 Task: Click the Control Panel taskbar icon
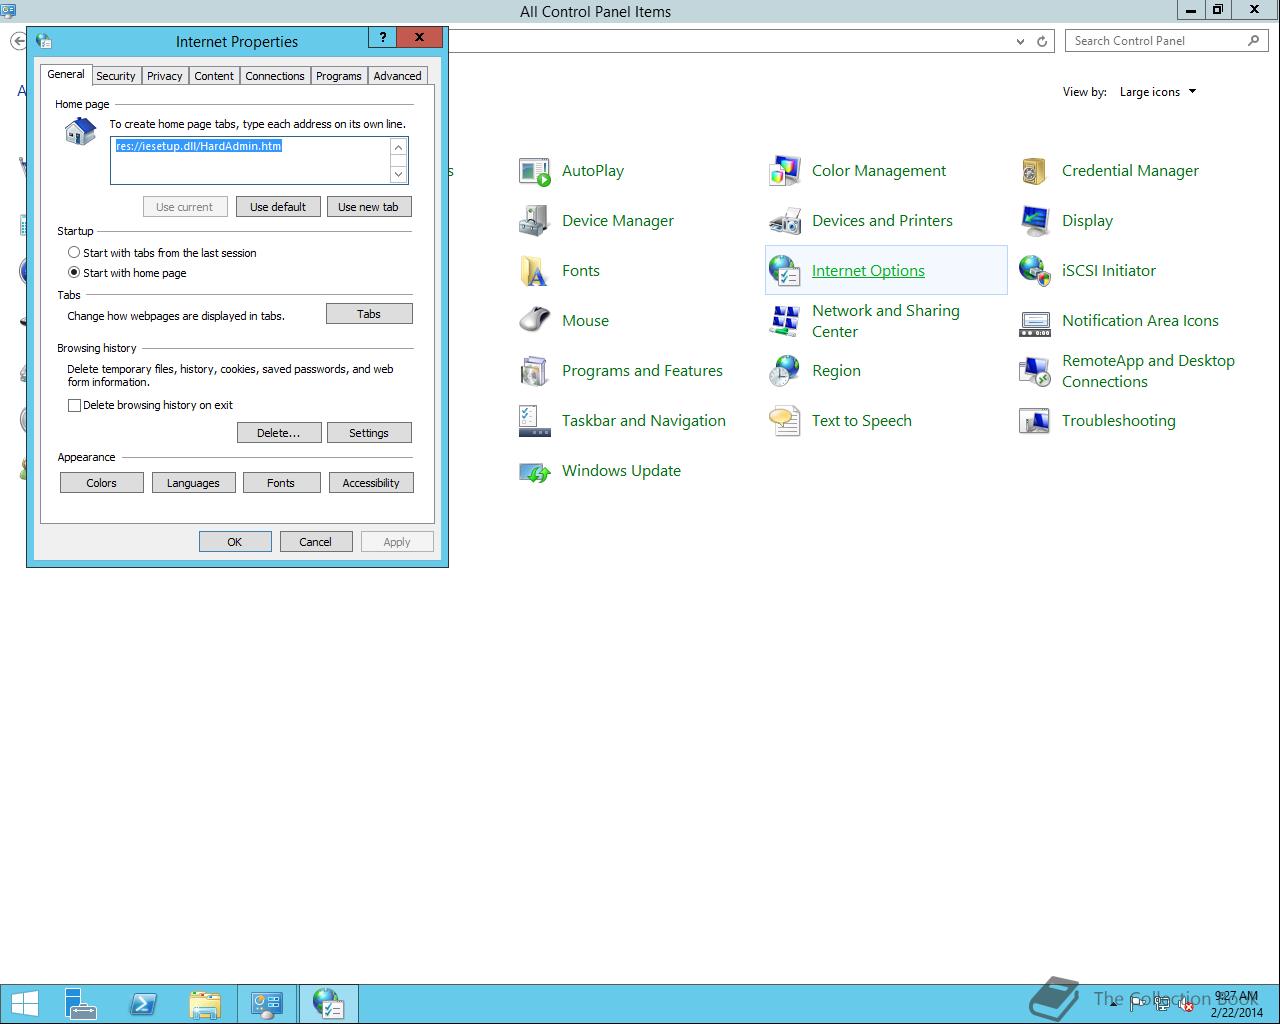267,1004
